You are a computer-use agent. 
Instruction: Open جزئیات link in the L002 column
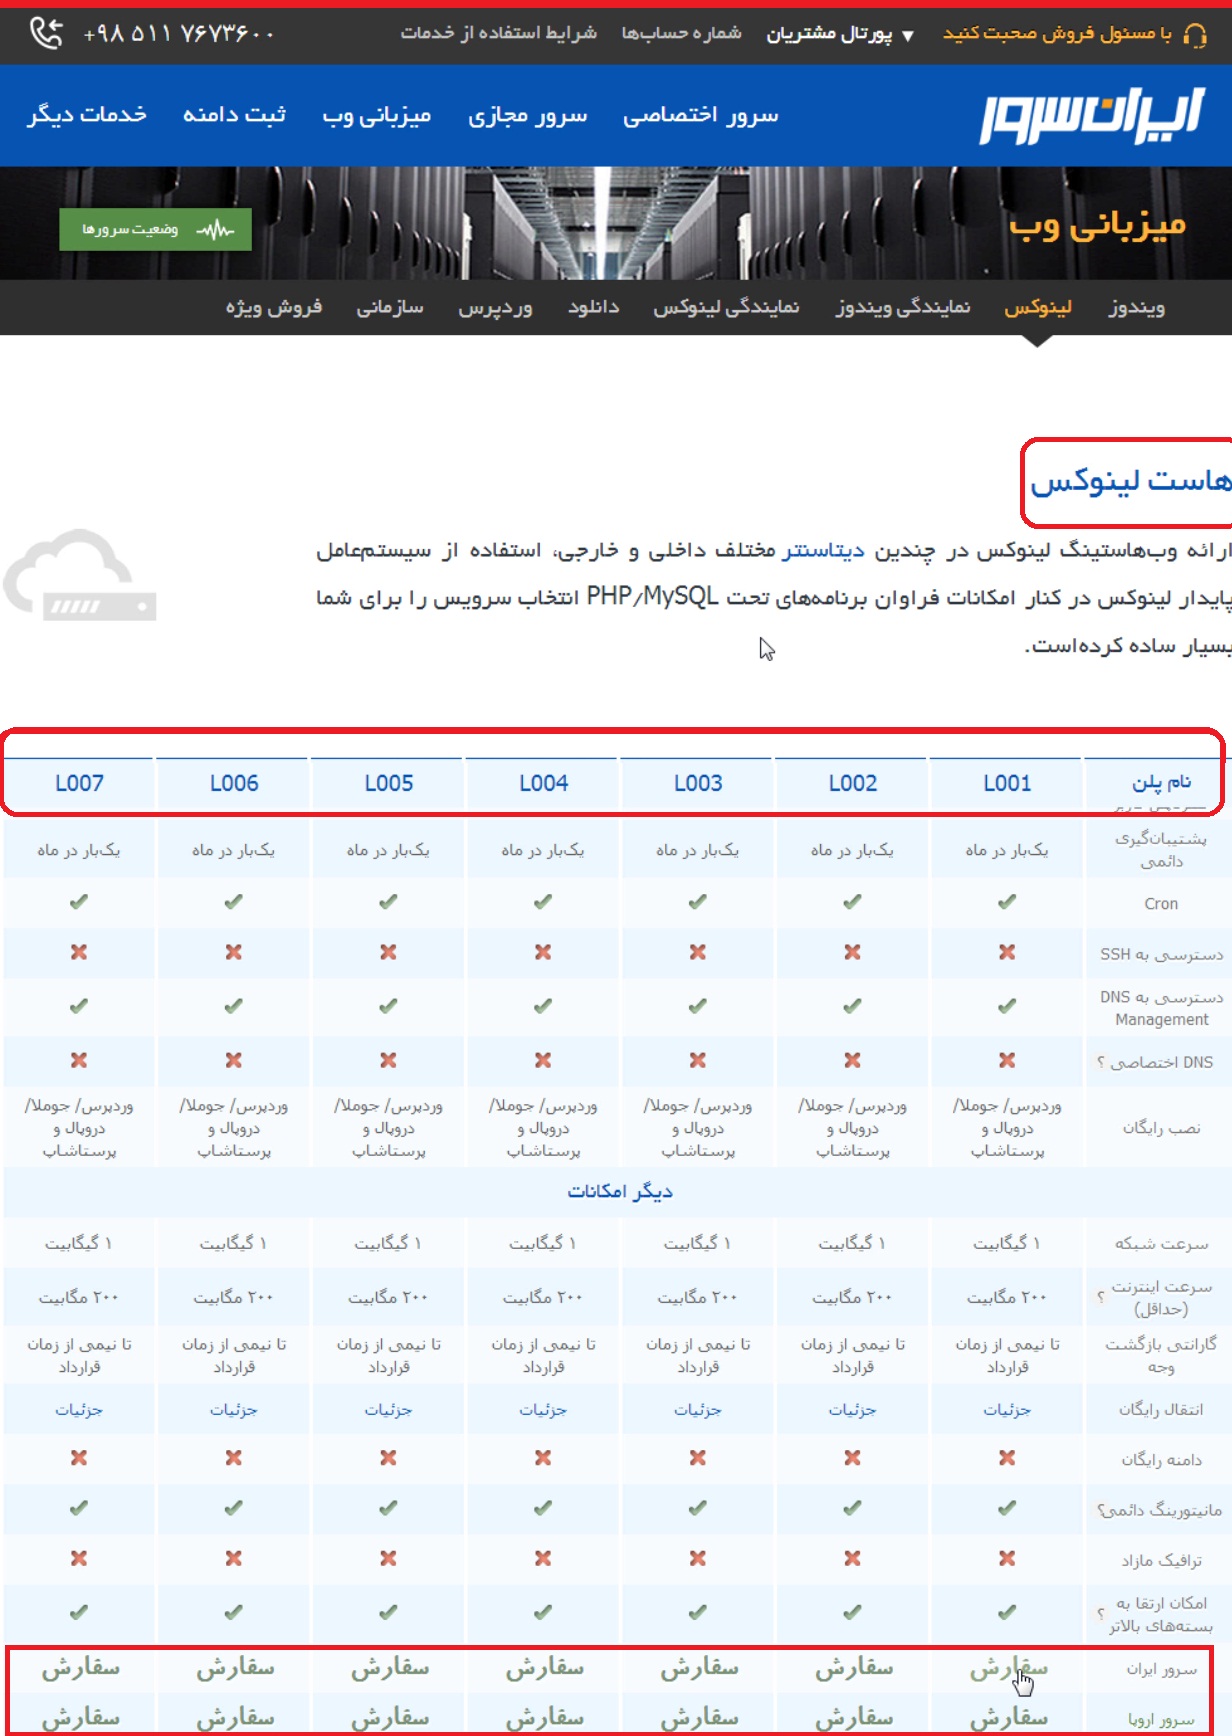pos(852,1409)
